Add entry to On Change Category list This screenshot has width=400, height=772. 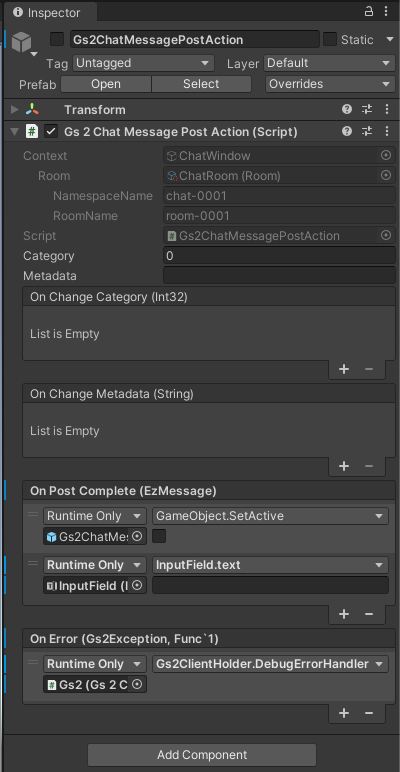344,369
